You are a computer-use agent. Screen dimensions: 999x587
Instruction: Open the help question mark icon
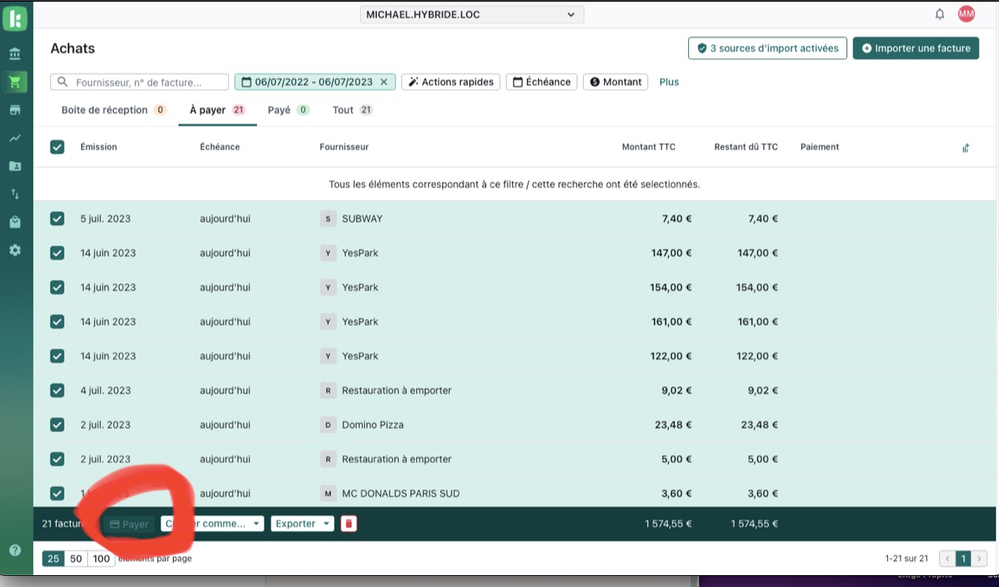pos(15,550)
